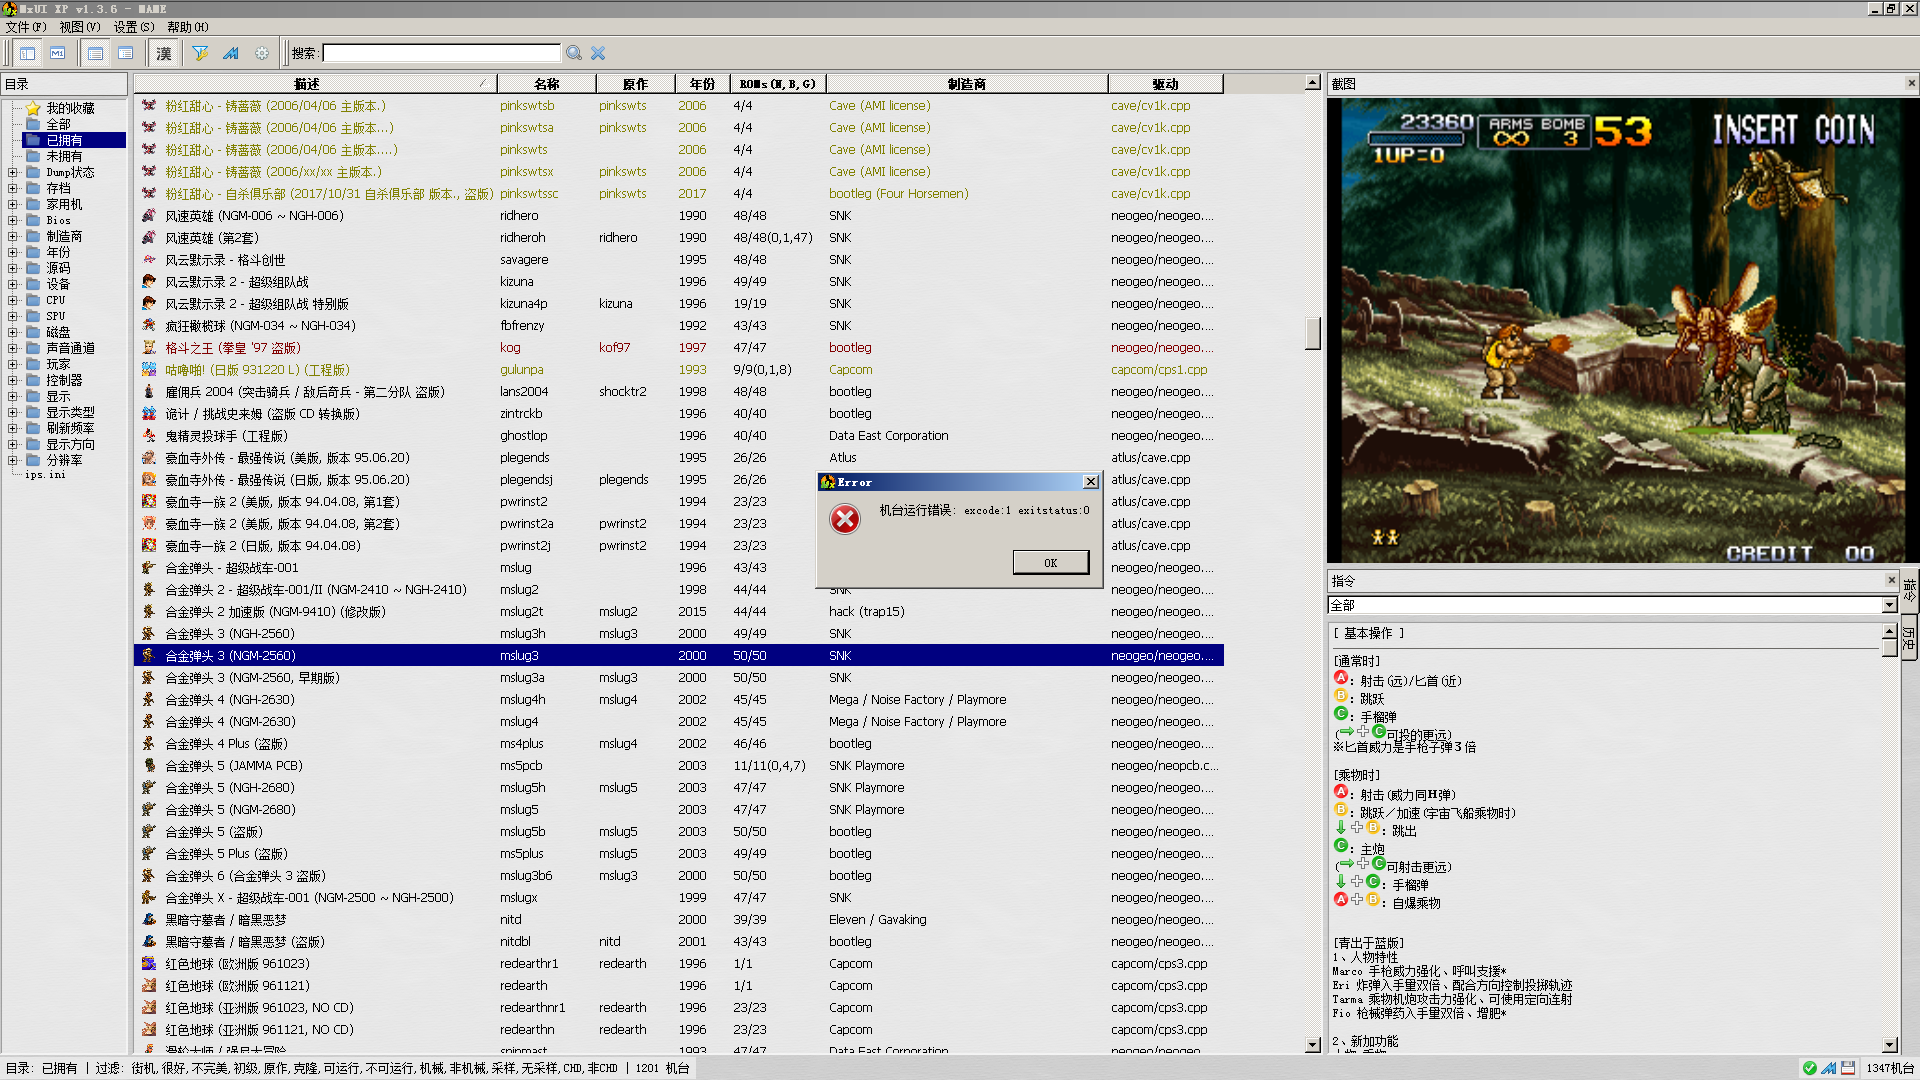
Task: Click the magnifier search icon
Action: [574, 53]
